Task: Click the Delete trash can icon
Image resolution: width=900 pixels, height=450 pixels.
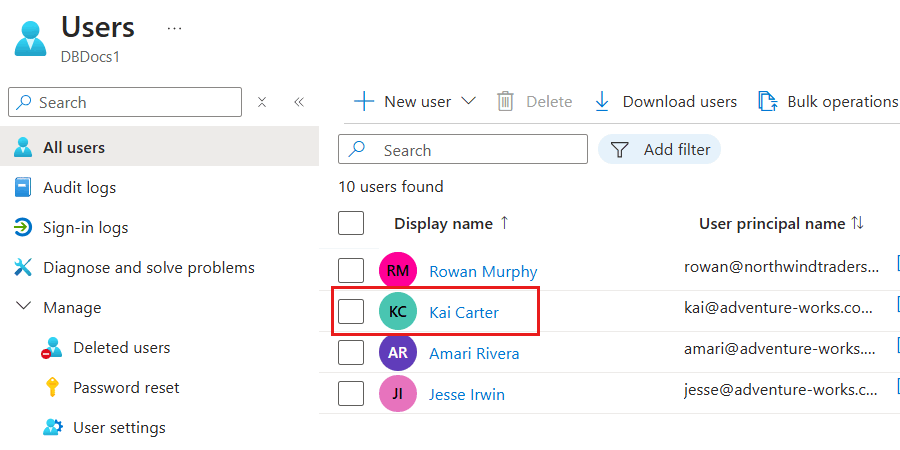Action: coord(506,101)
